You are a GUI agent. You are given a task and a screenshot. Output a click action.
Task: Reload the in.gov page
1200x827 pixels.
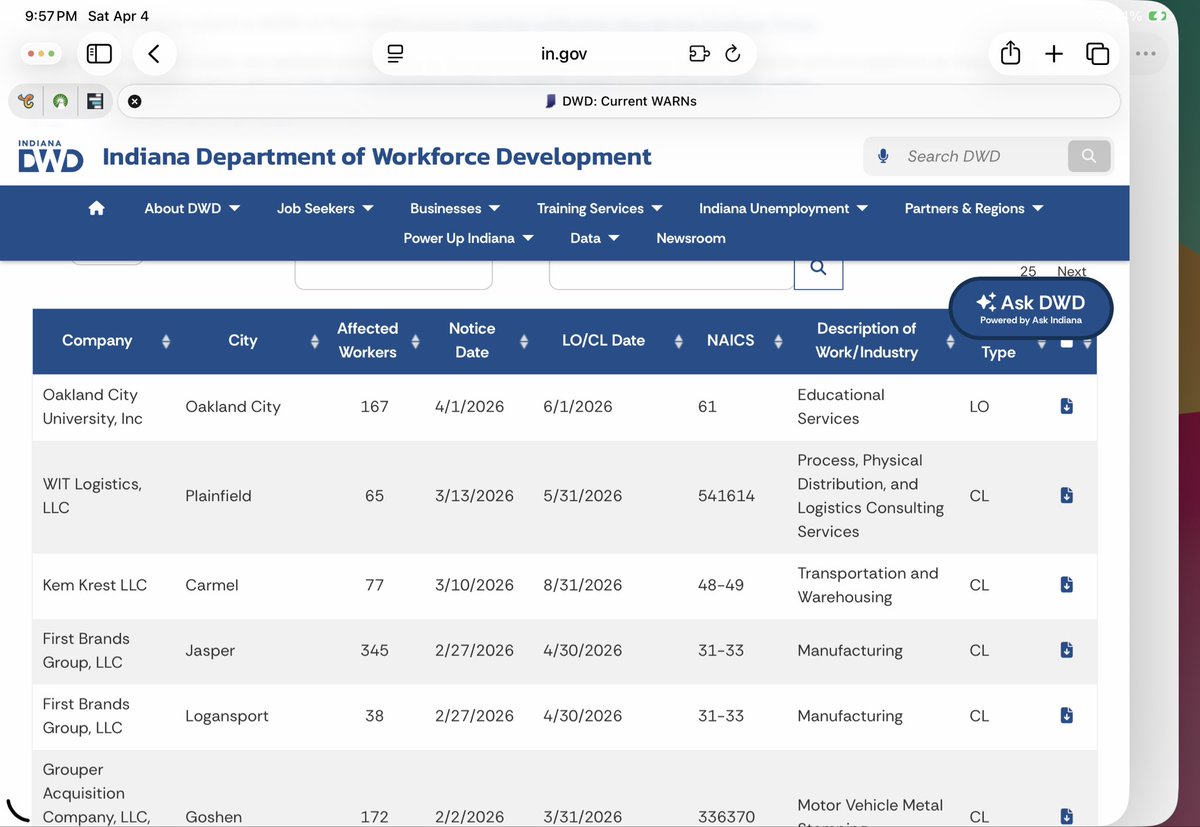pos(733,54)
